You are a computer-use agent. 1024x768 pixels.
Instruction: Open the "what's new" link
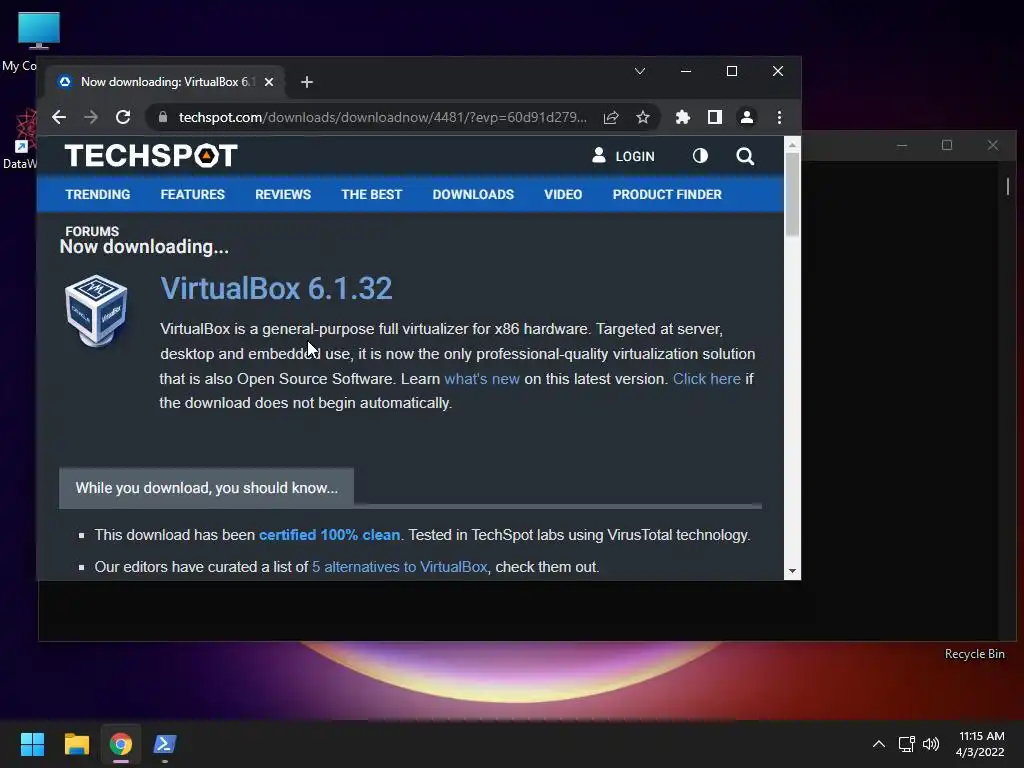(x=482, y=379)
